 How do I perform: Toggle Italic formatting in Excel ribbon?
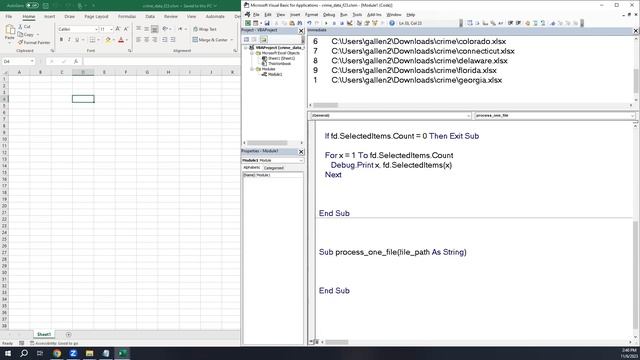point(69,40)
